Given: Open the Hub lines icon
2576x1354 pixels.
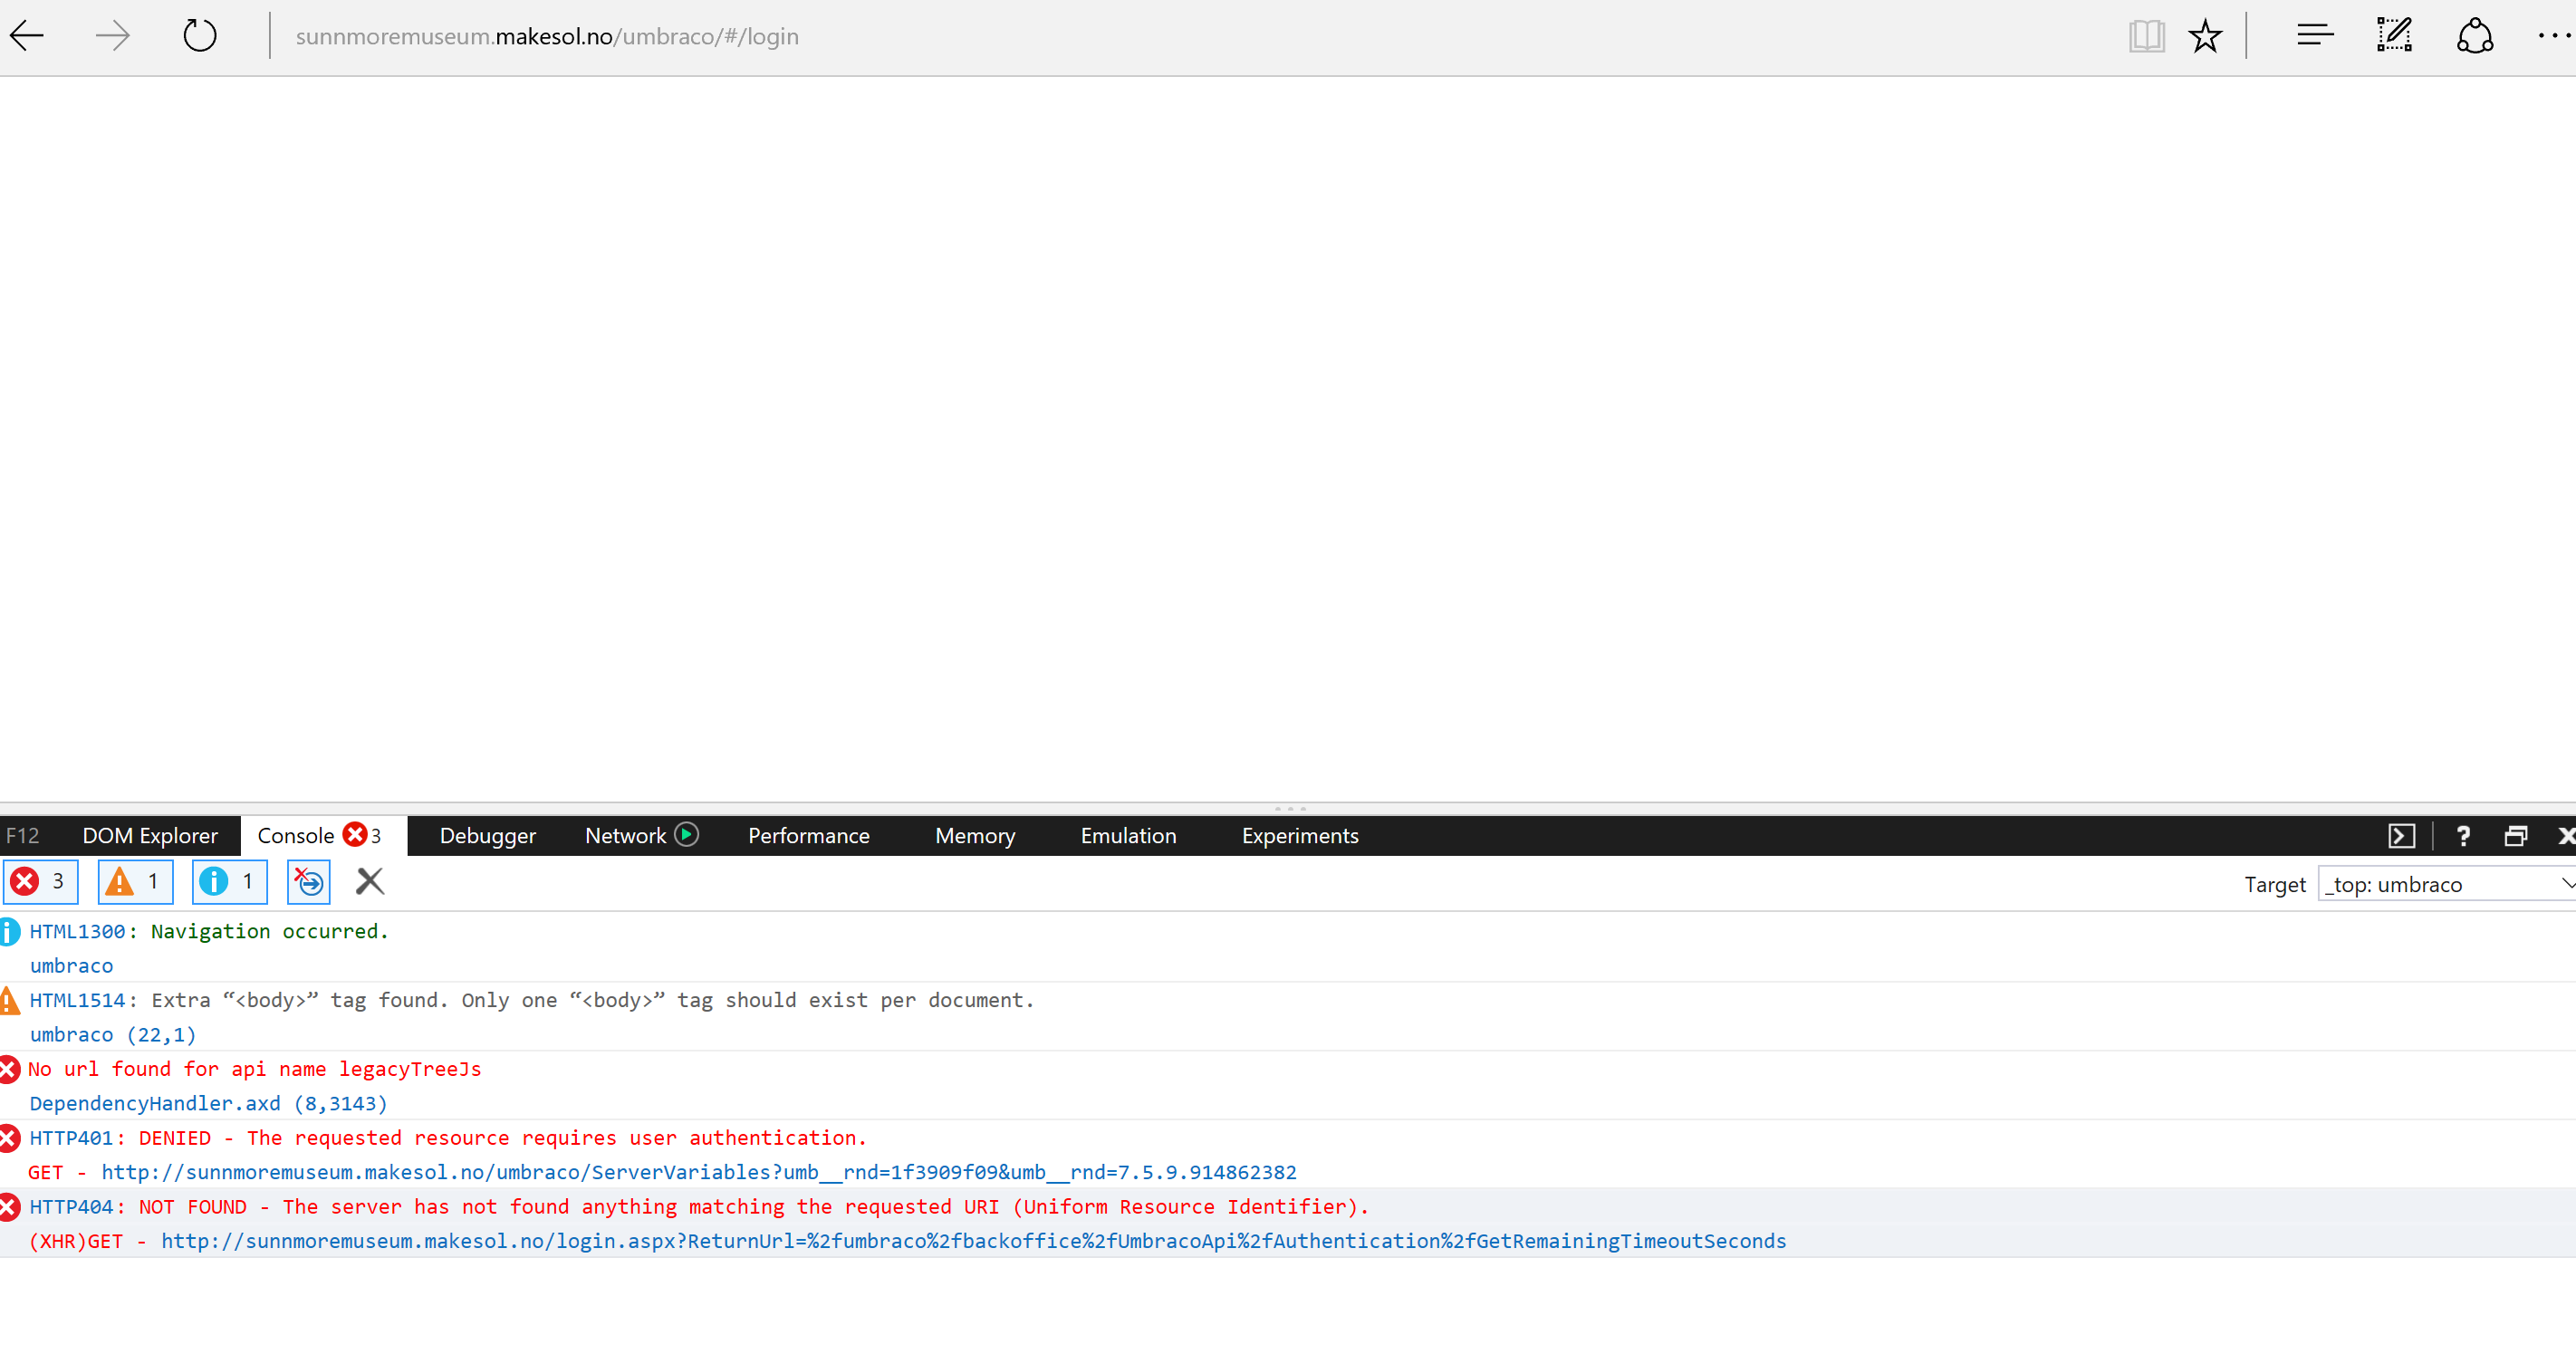Looking at the screenshot, I should tap(2314, 36).
